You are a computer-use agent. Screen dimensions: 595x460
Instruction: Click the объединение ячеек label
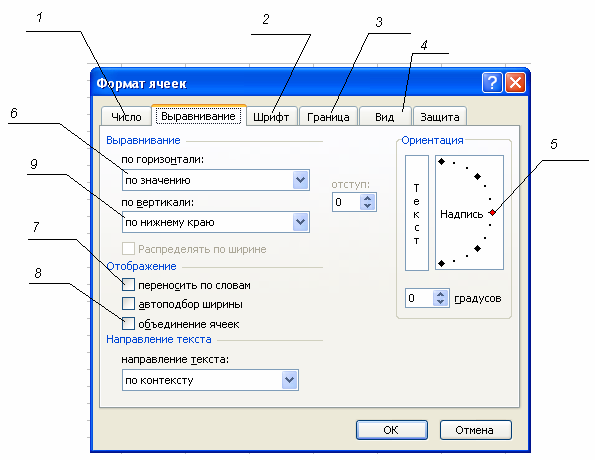click(189, 325)
